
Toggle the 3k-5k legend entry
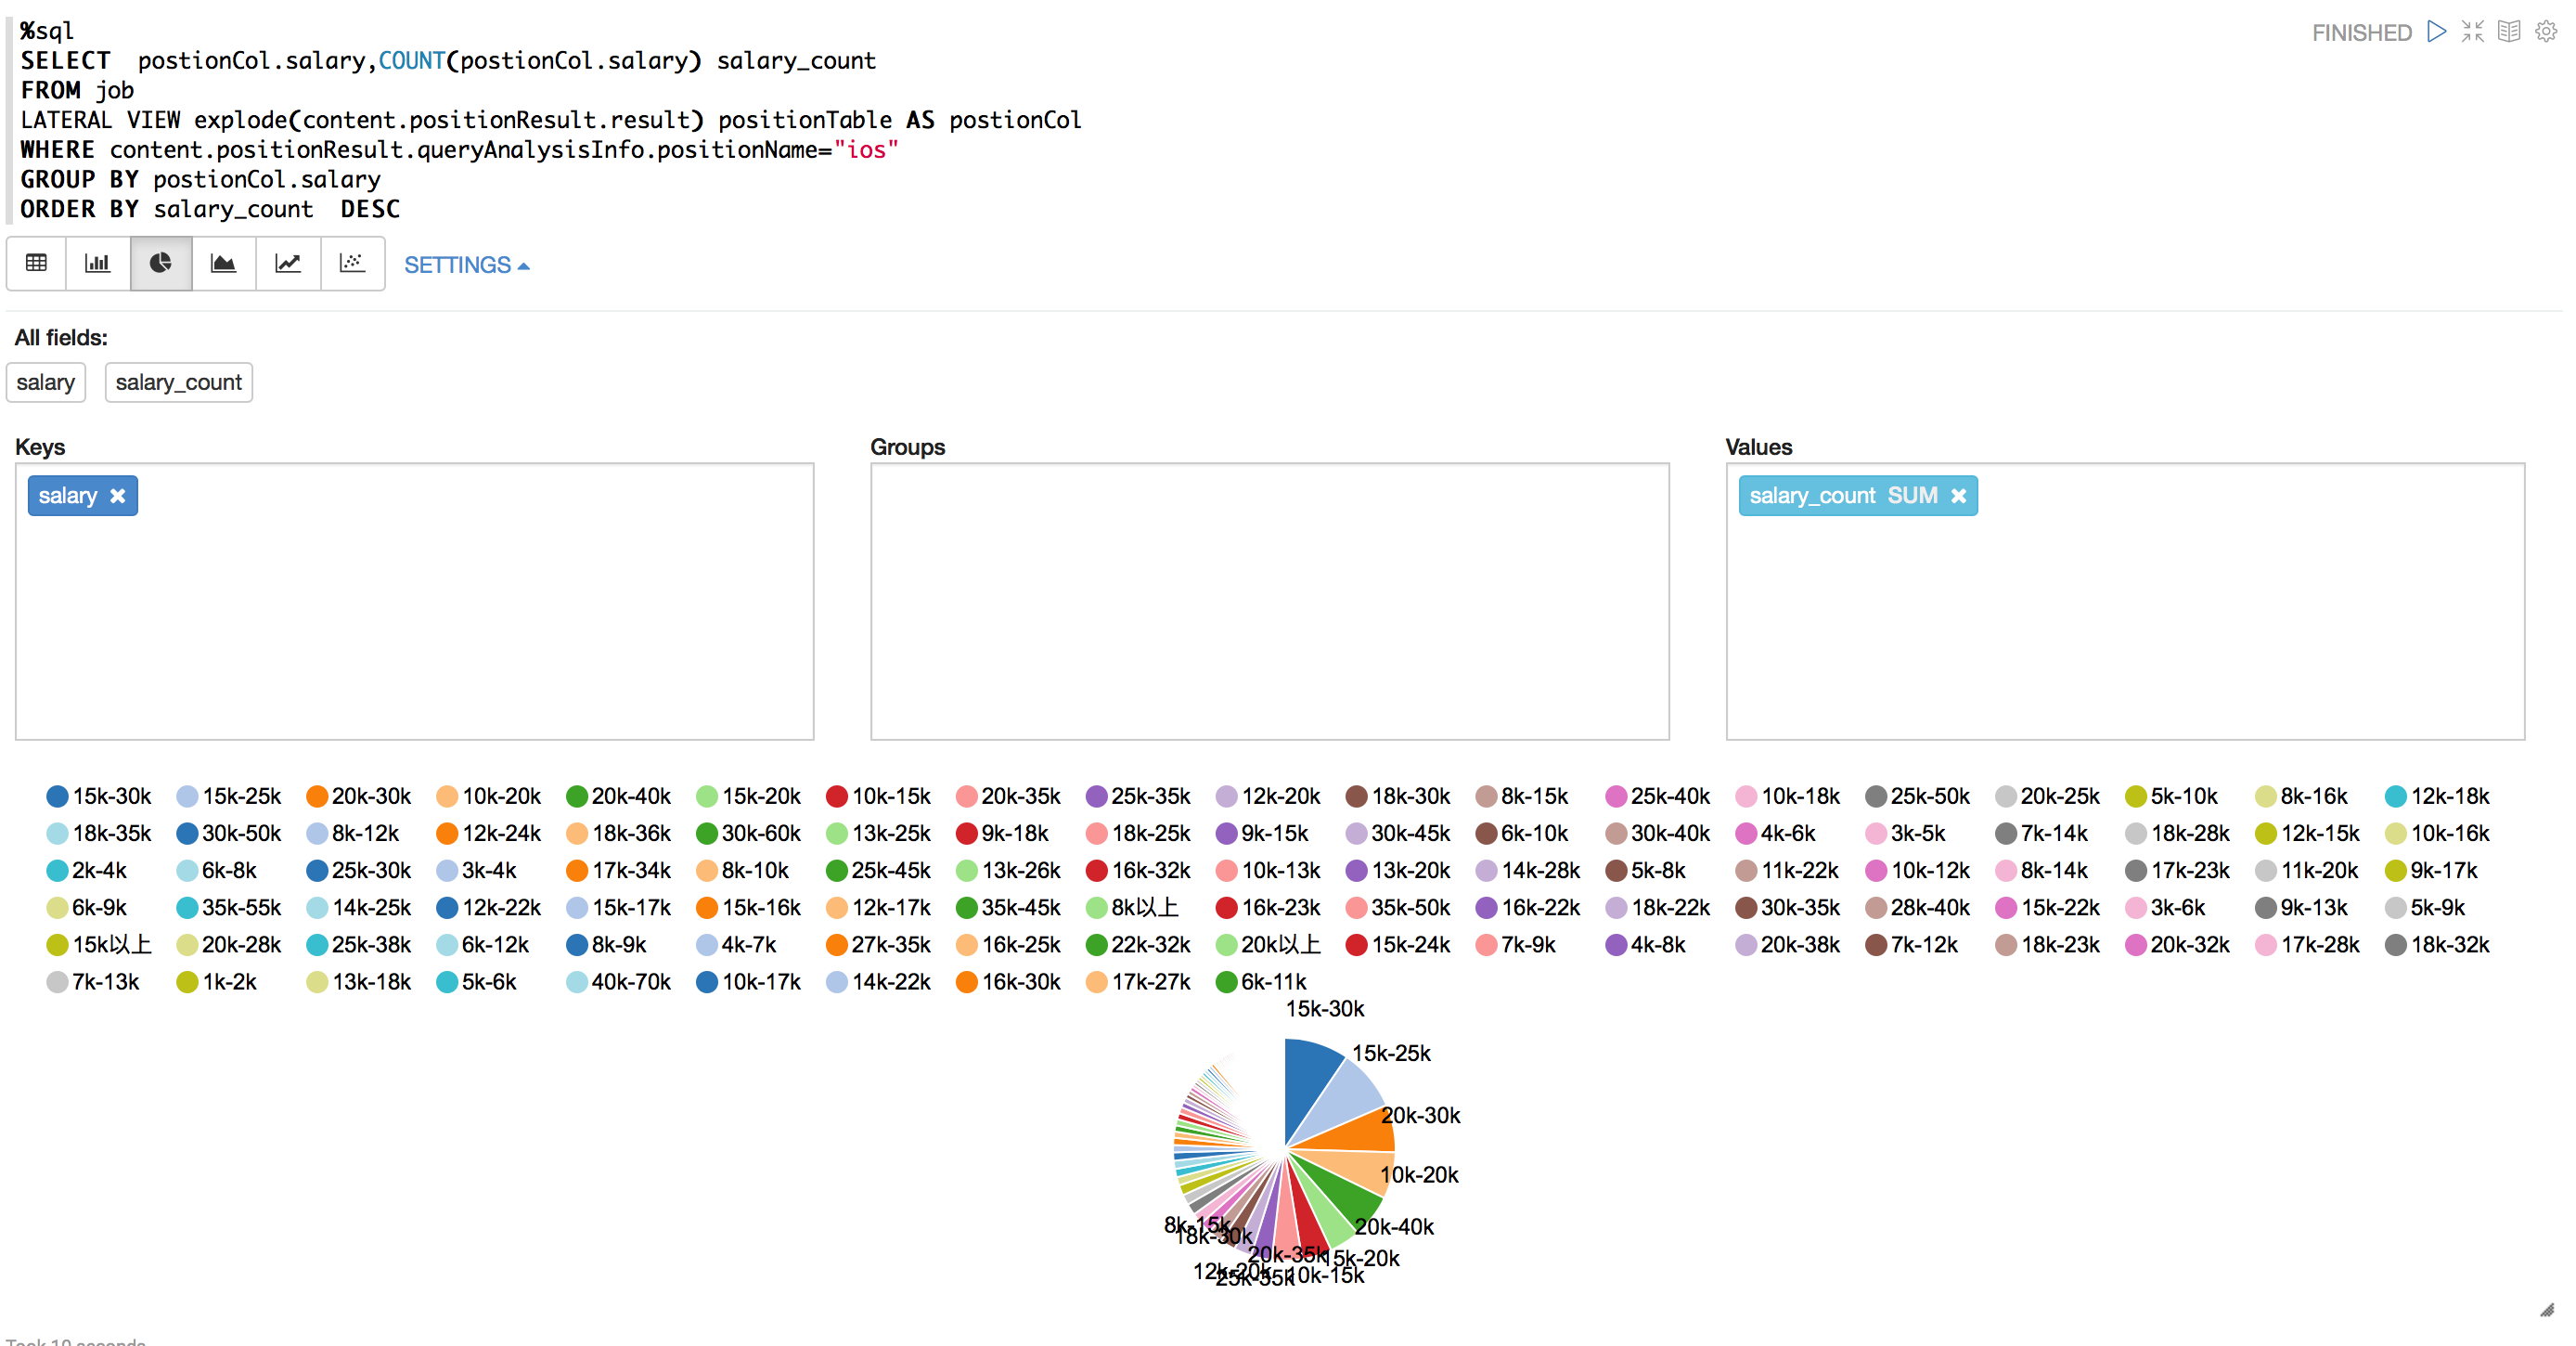tap(1906, 834)
